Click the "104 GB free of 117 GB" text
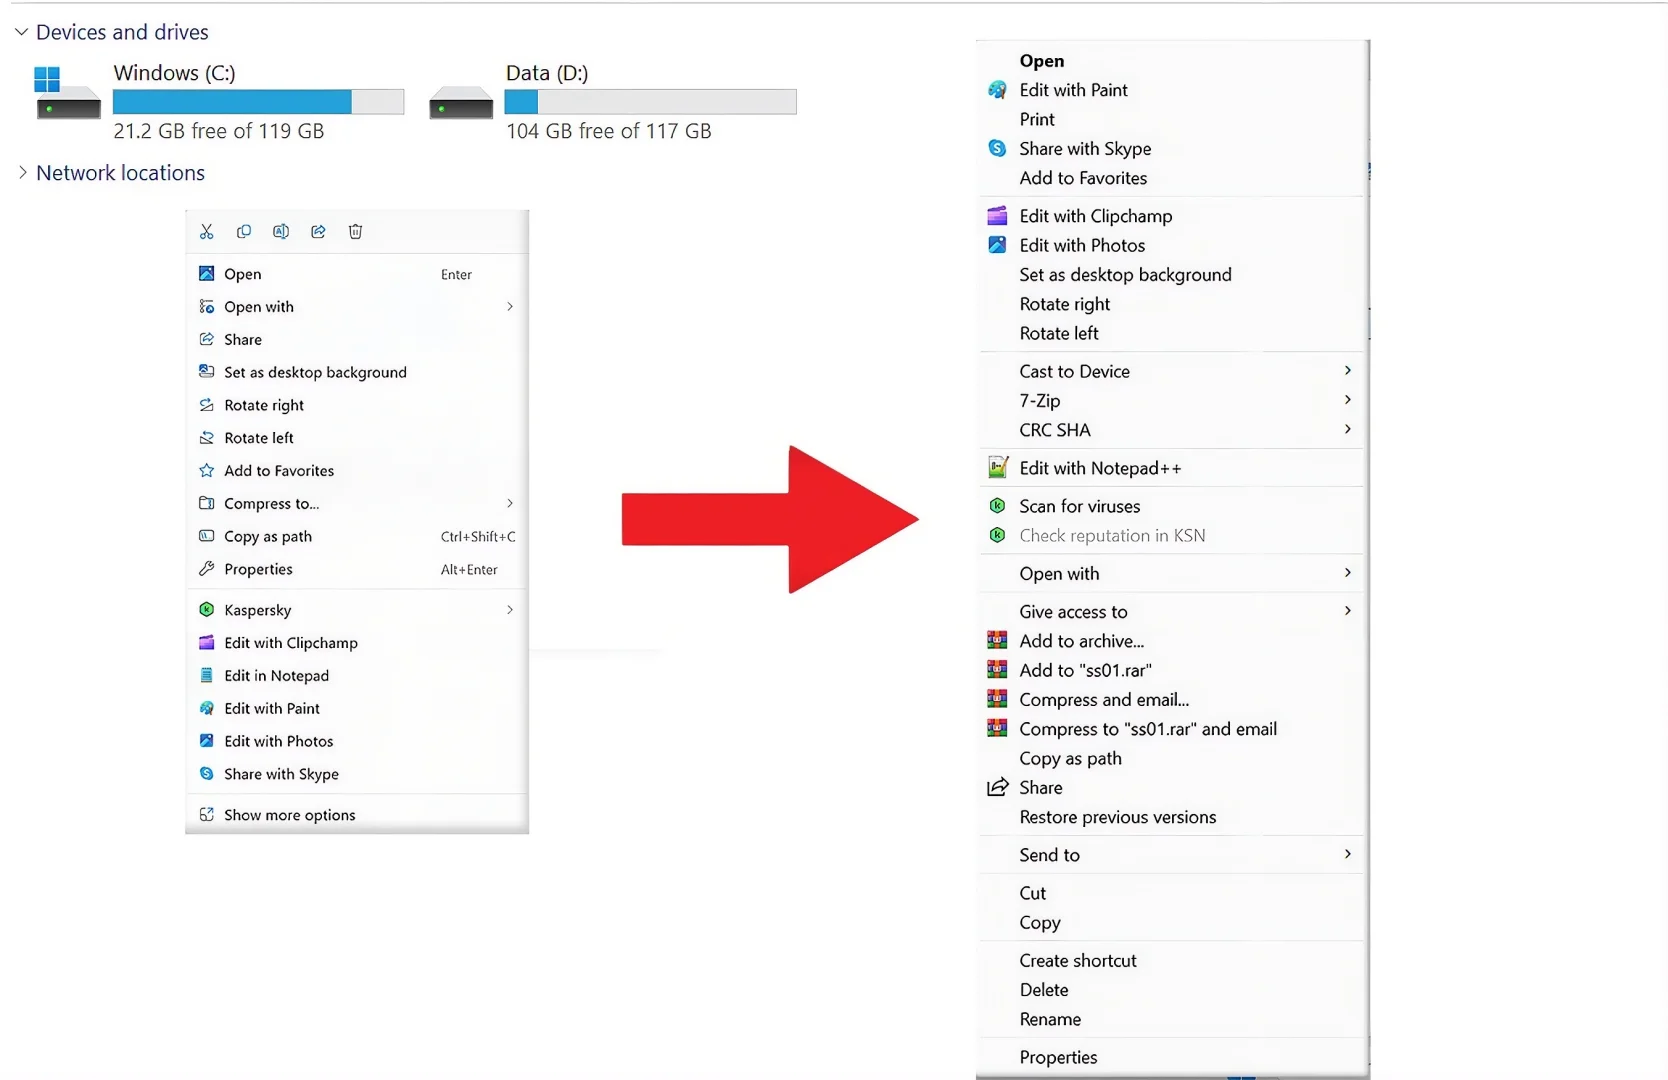The width and height of the screenshot is (1668, 1080). tap(609, 131)
